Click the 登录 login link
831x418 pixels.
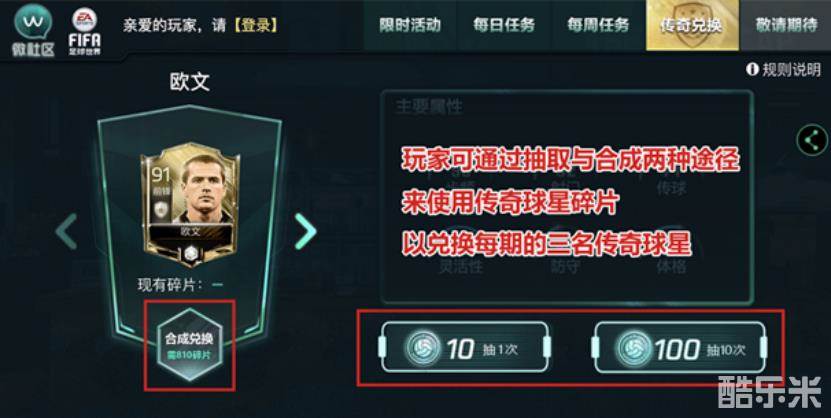[x=255, y=25]
